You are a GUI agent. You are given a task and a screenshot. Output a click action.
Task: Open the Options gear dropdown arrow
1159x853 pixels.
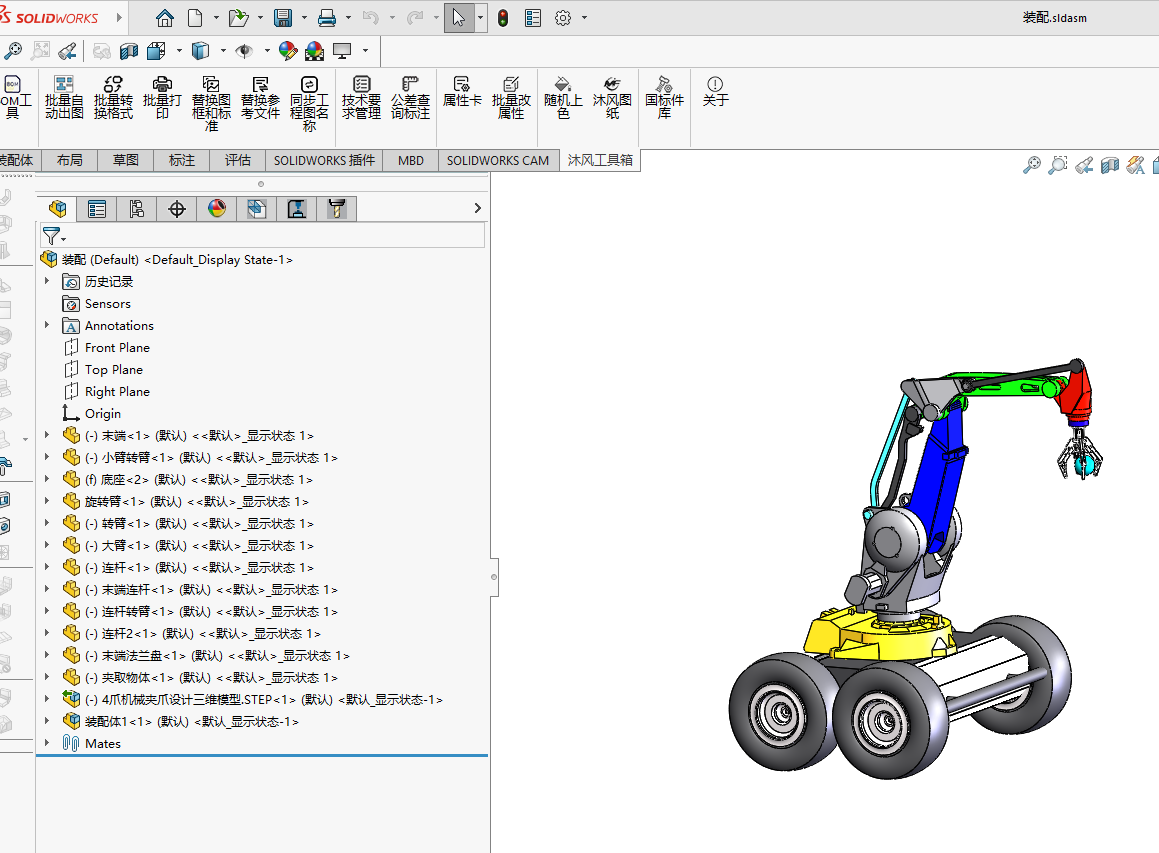pyautogui.click(x=585, y=18)
